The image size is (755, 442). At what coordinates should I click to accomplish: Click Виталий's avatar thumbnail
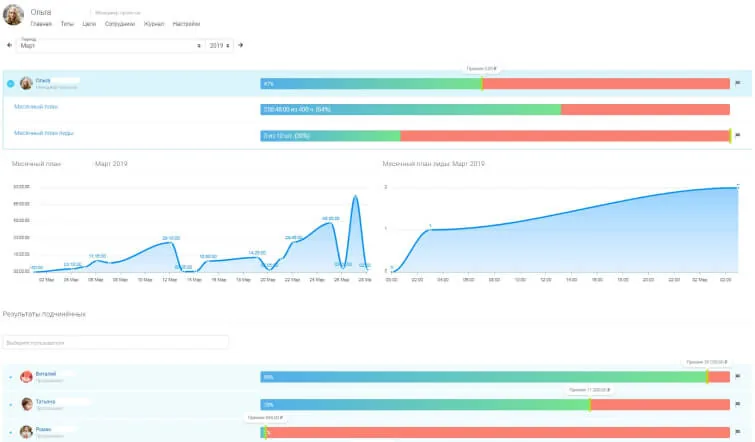click(x=26, y=377)
